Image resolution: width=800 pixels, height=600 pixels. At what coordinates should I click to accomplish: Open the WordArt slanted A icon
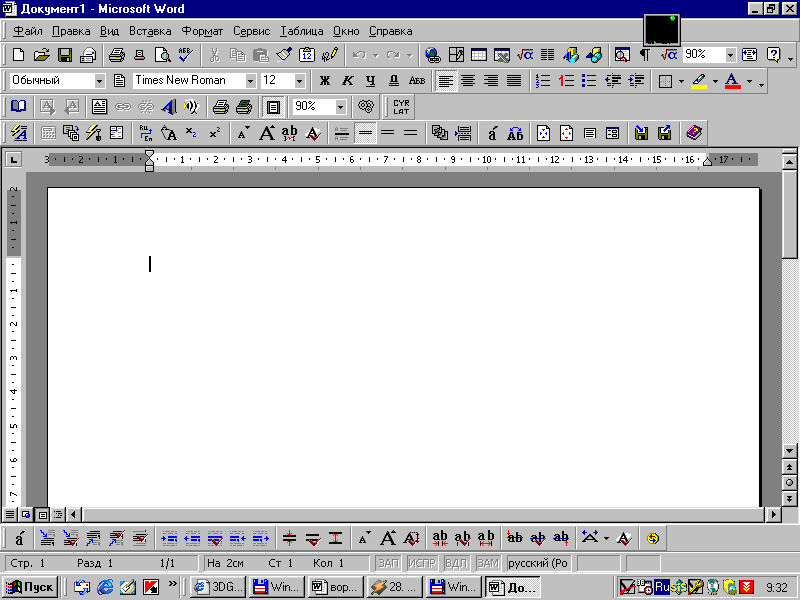168,107
